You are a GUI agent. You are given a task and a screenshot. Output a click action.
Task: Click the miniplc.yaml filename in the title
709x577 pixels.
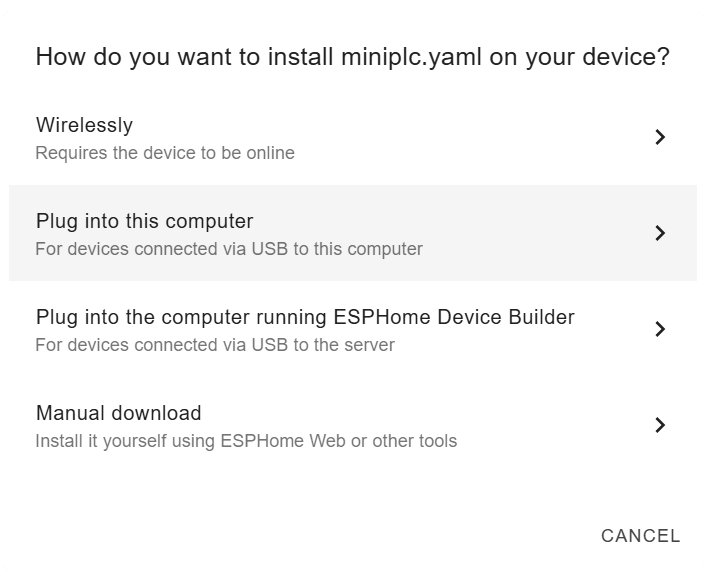coord(411,57)
